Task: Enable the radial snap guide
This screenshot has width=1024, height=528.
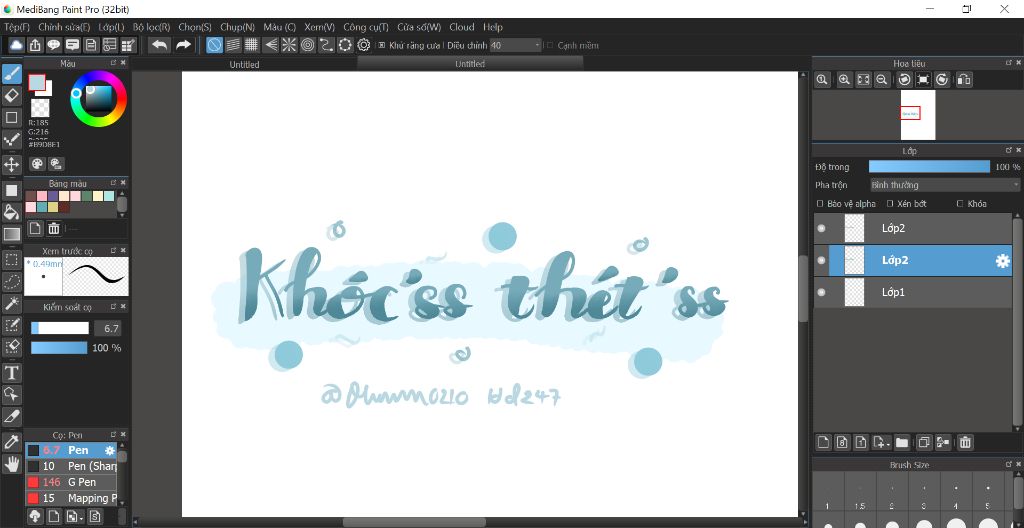Action: [x=289, y=45]
